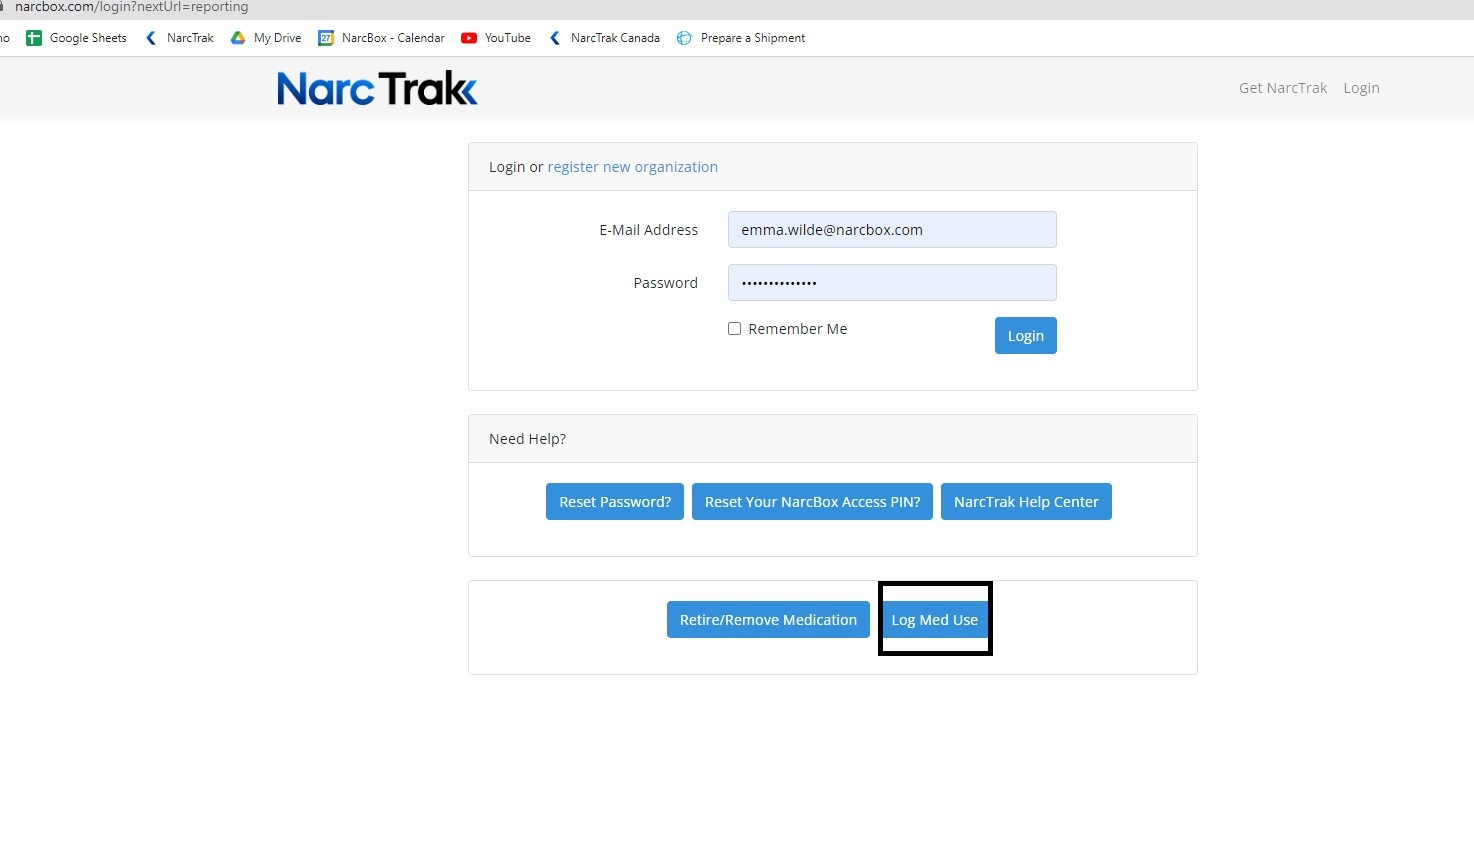Click the E-Mail Address label

click(648, 230)
